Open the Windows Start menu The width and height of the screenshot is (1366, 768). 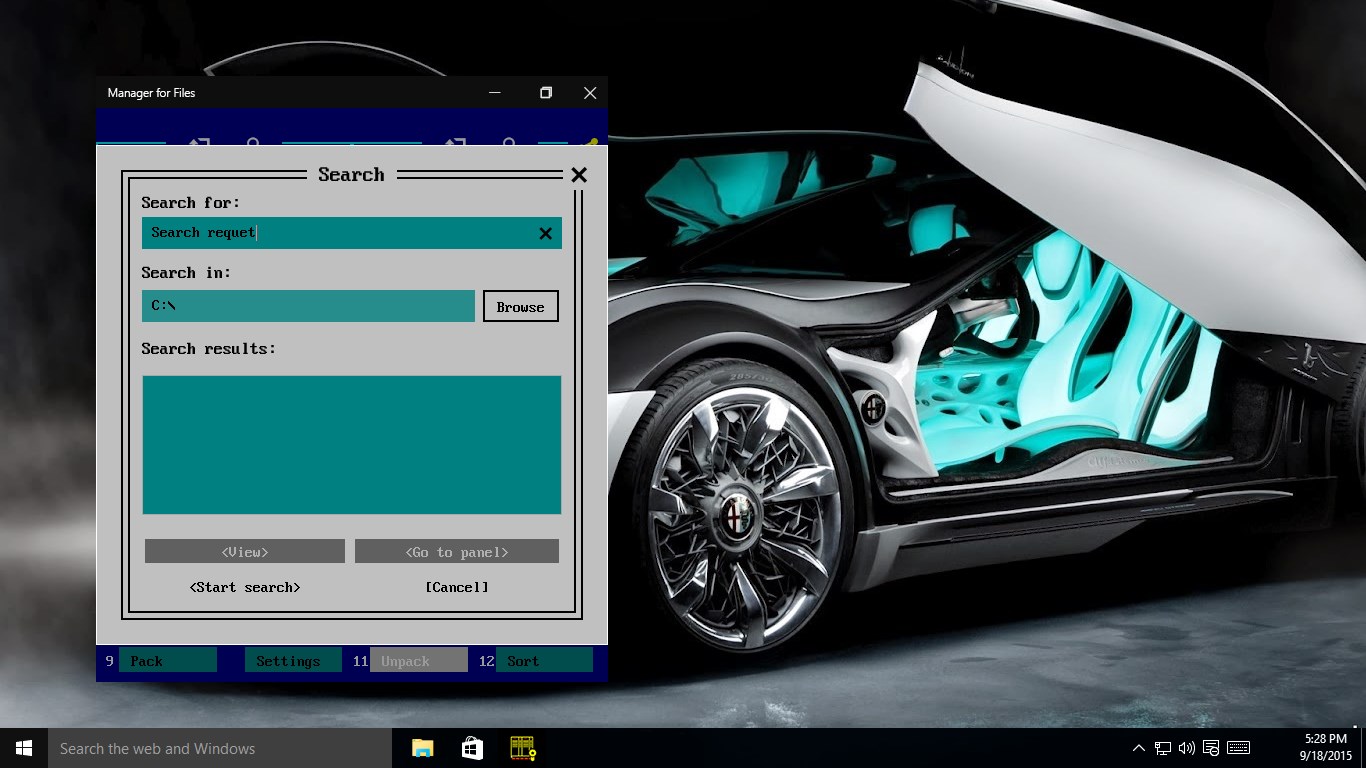click(x=24, y=748)
